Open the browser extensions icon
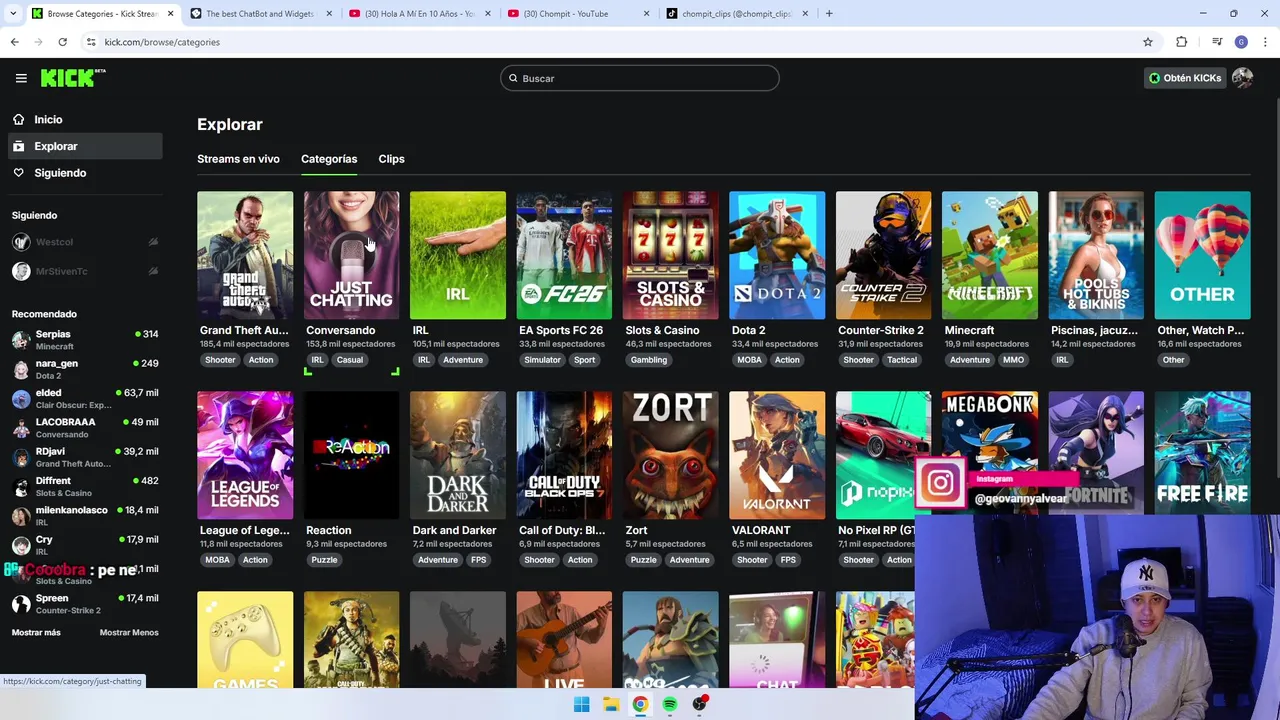The height and width of the screenshot is (720, 1280). [x=1181, y=42]
